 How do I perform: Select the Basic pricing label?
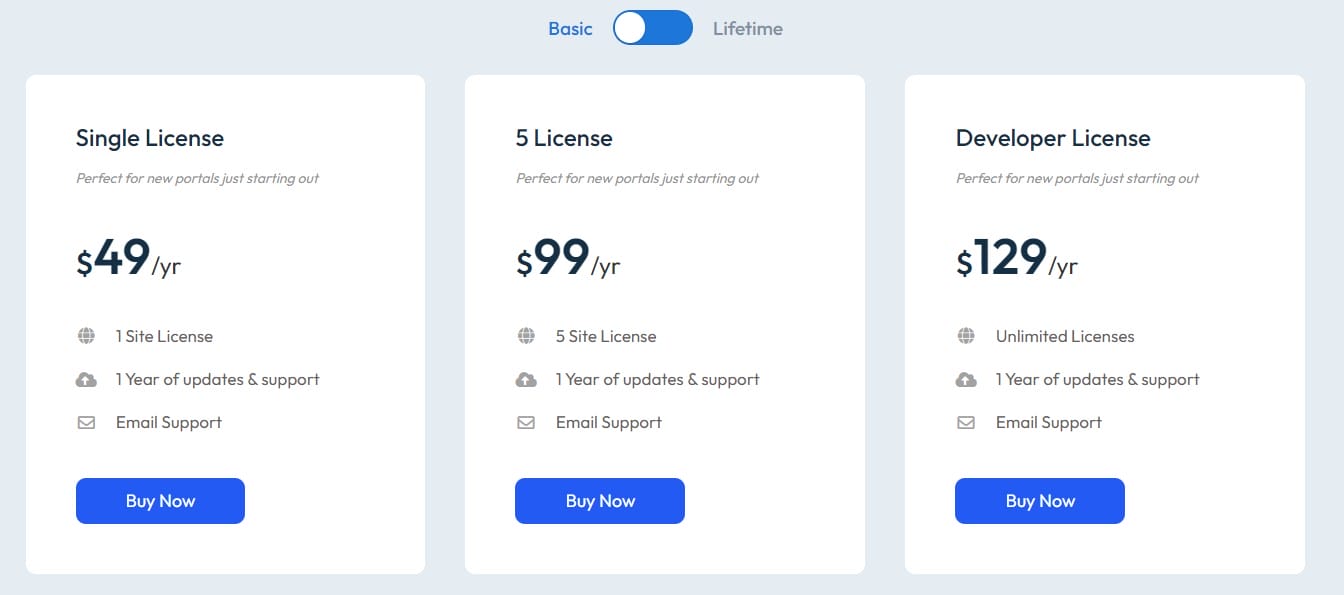[x=570, y=29]
